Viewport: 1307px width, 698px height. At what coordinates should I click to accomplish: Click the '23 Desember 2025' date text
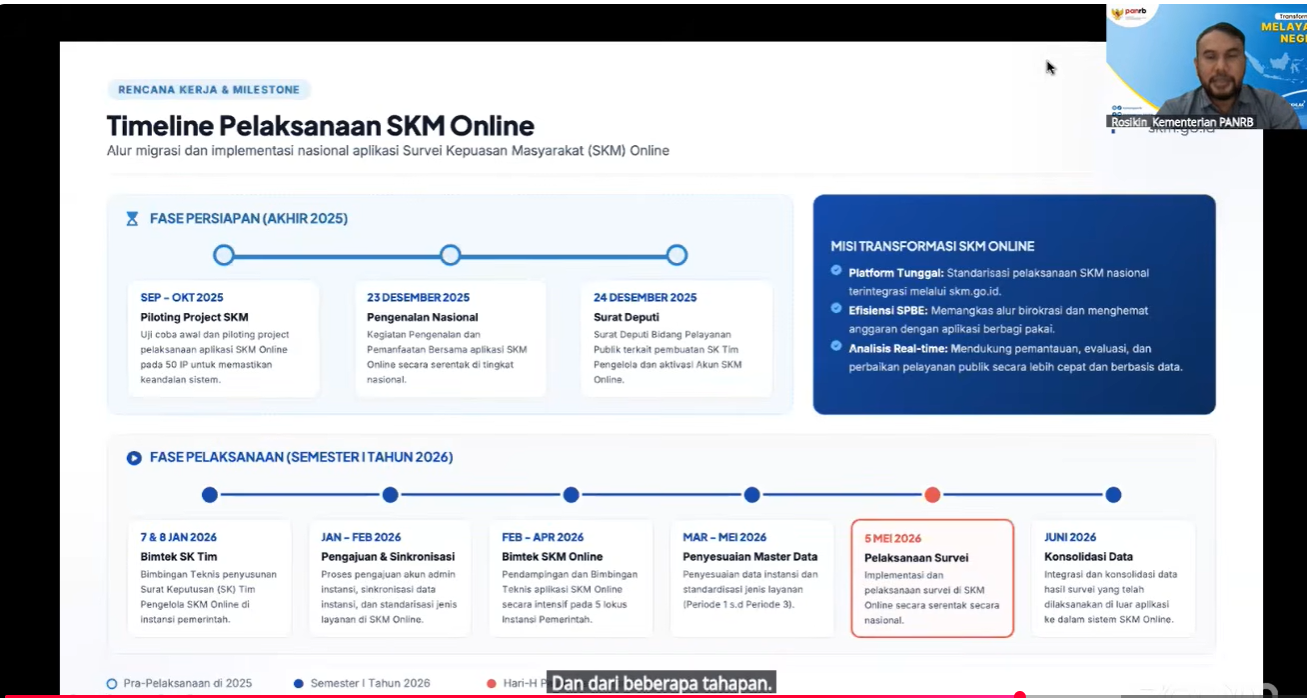418,297
